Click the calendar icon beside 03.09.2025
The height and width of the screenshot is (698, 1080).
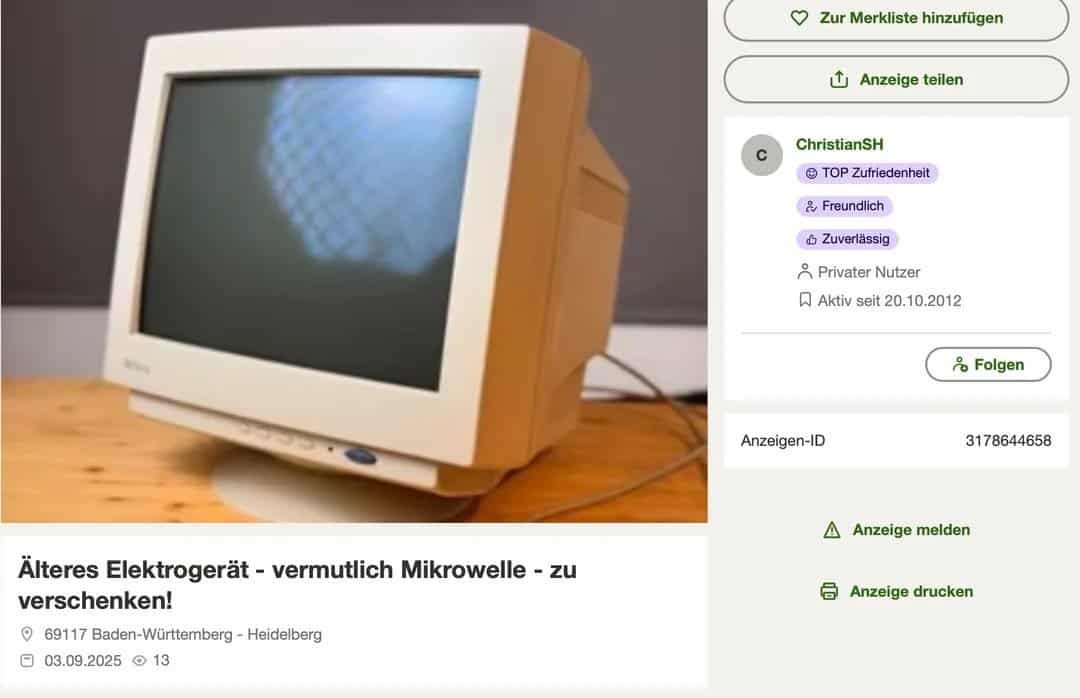pos(27,660)
